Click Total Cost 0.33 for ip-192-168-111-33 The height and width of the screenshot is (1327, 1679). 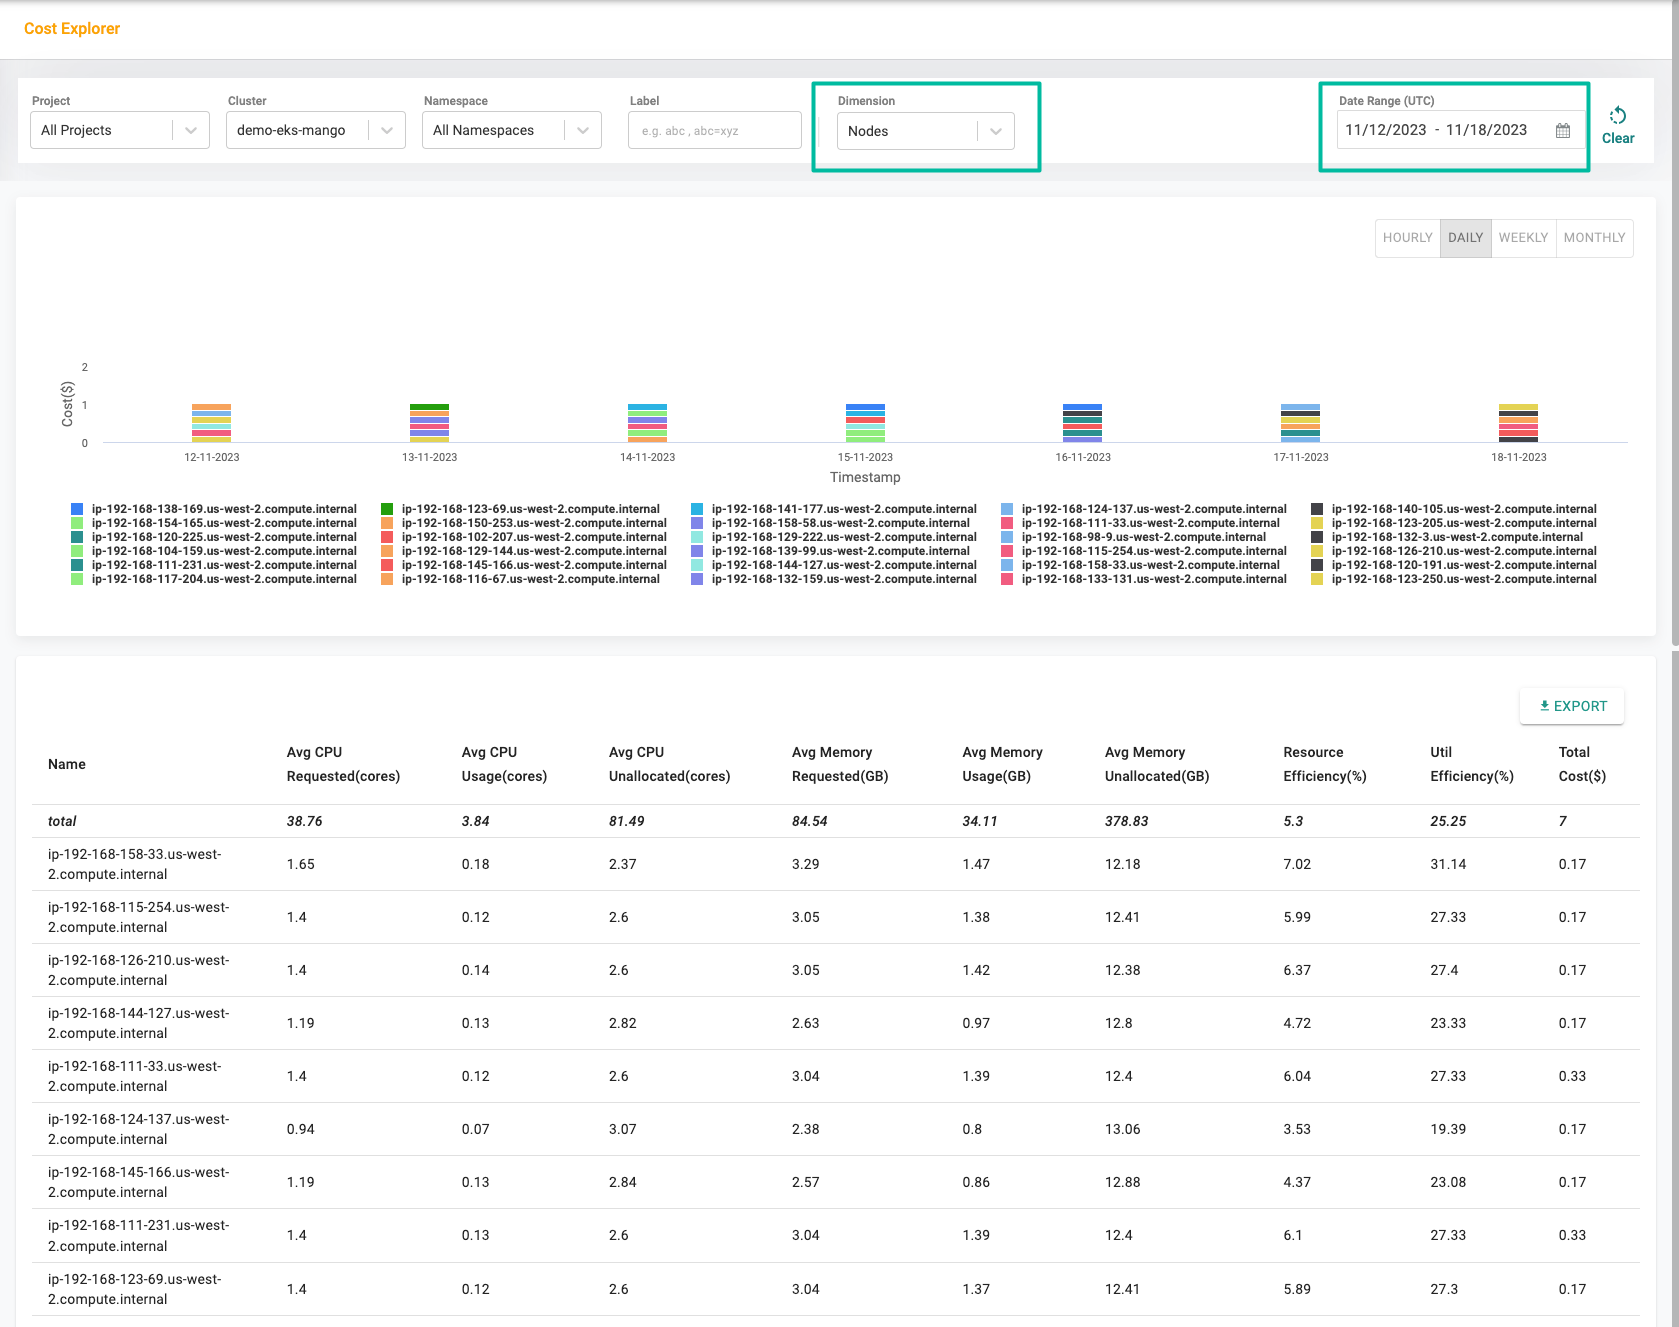[1572, 1076]
